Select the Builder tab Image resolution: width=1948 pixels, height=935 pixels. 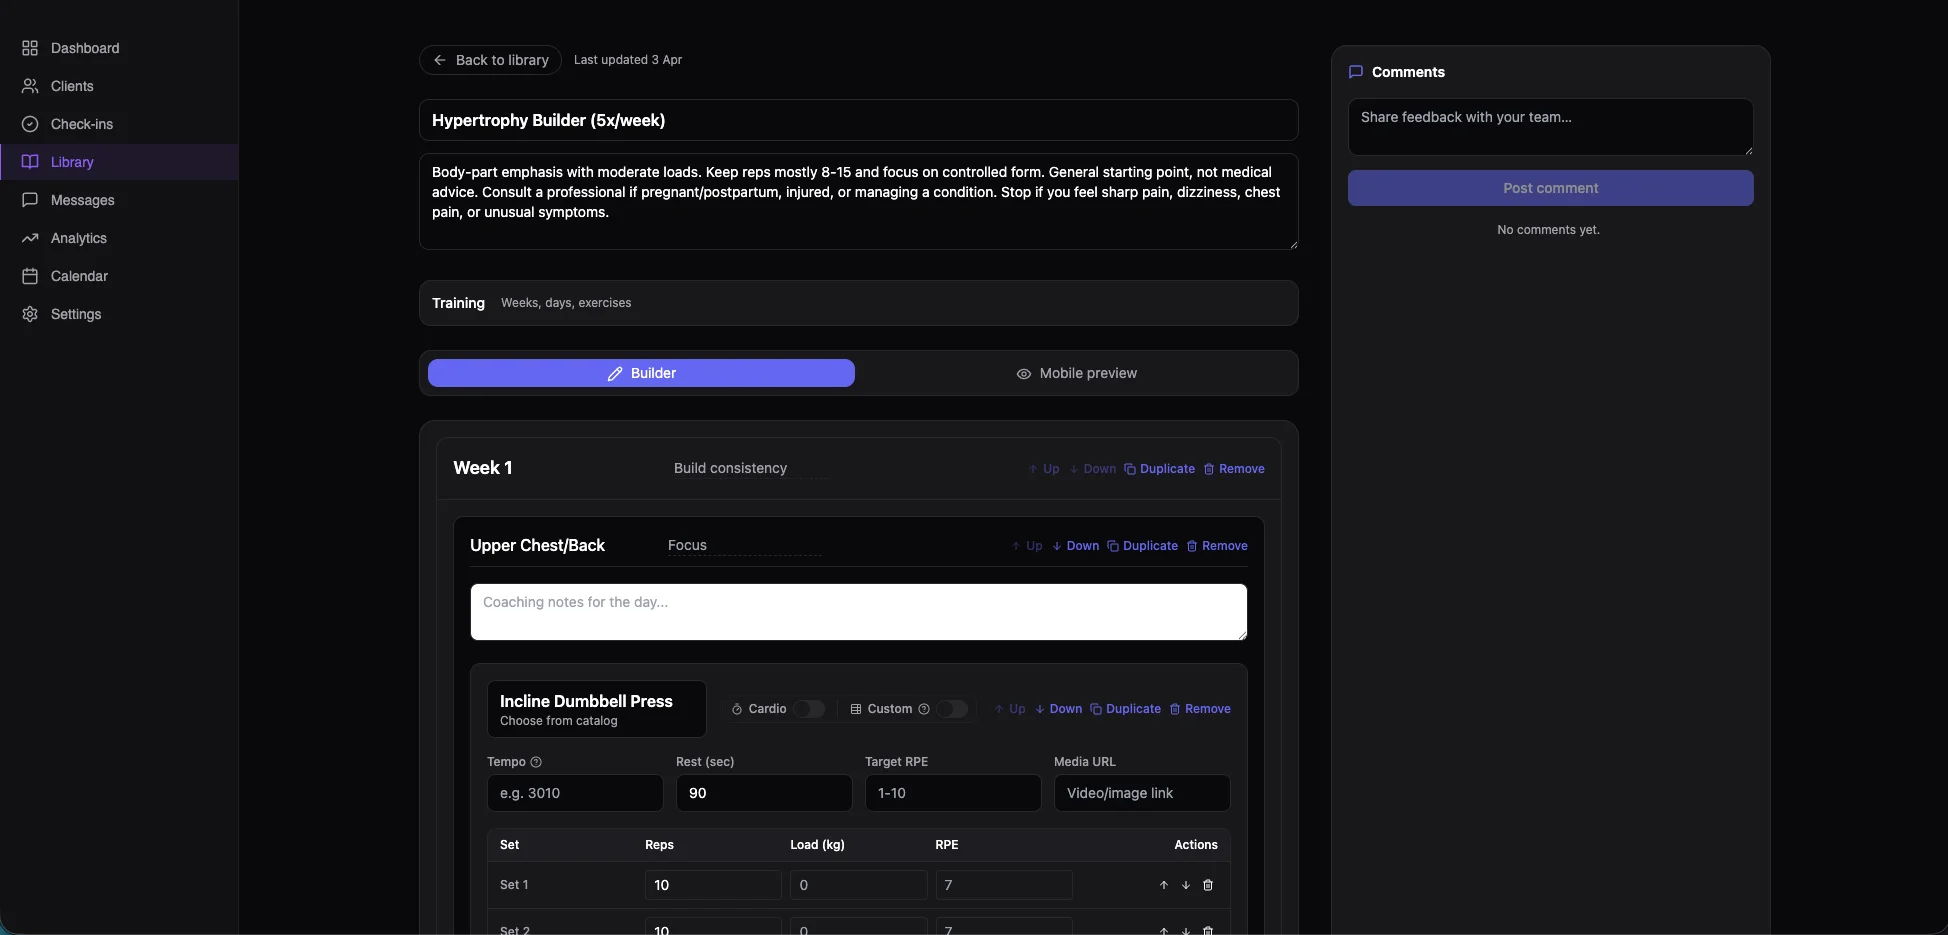pos(641,373)
